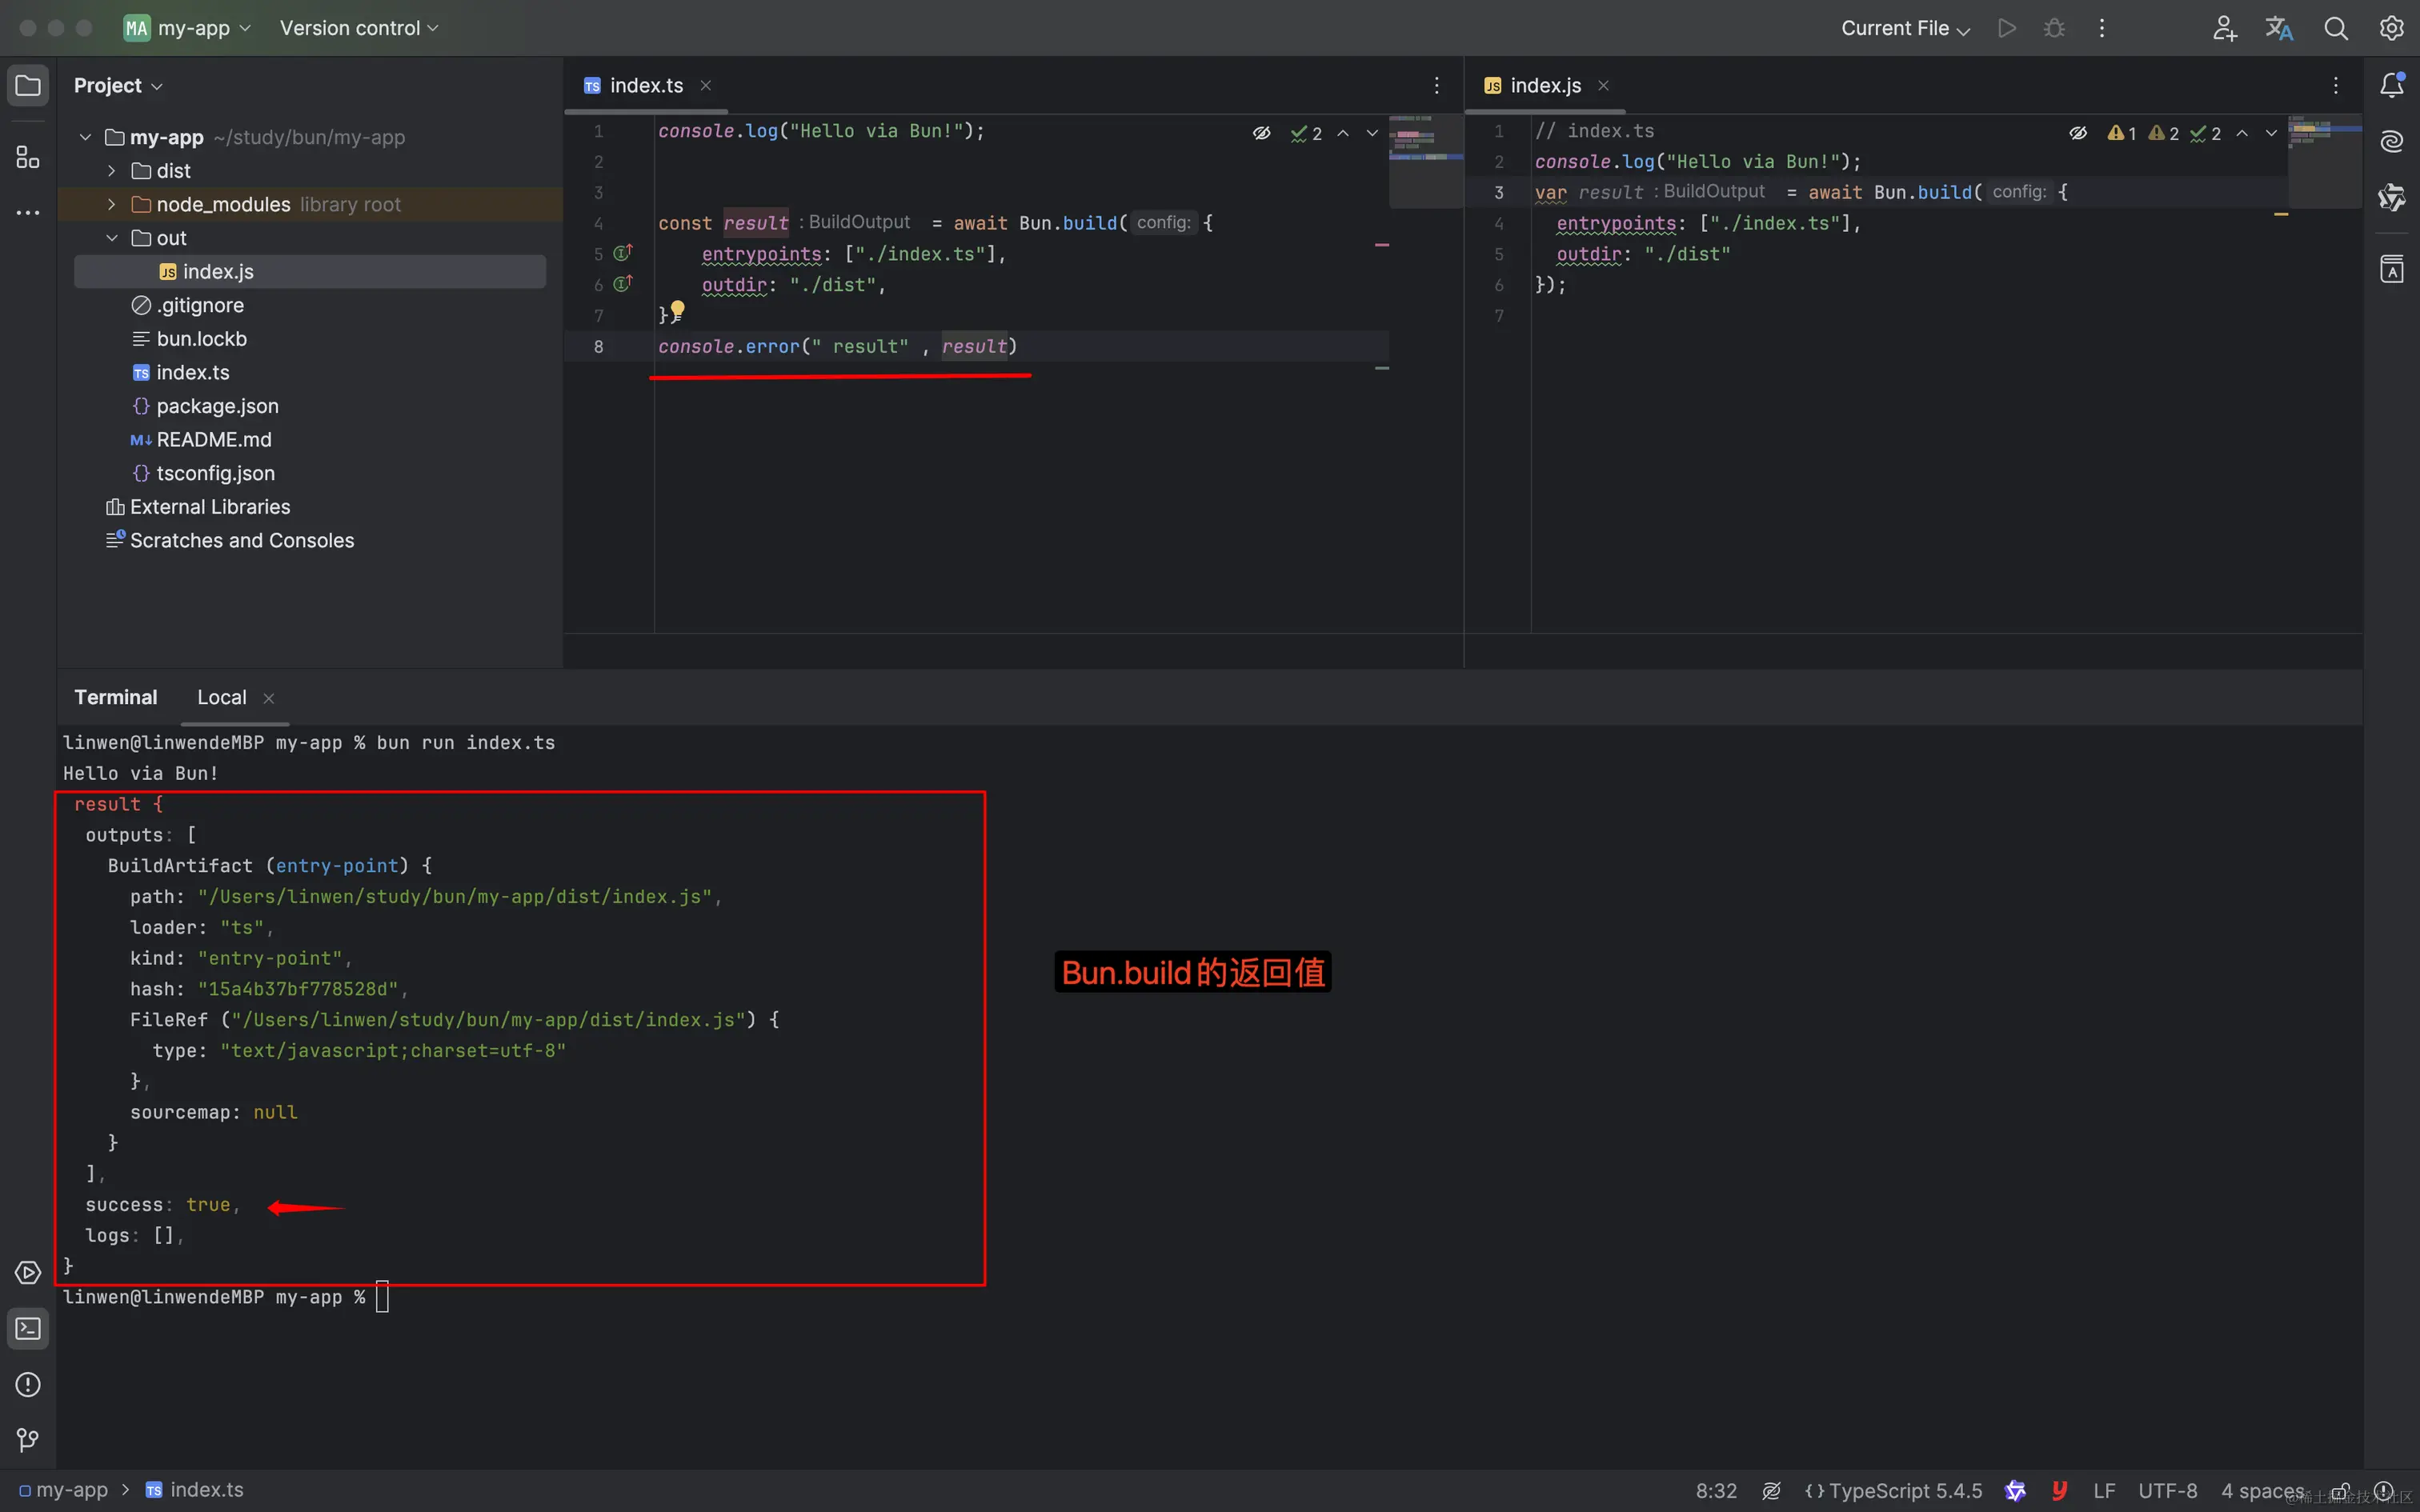The width and height of the screenshot is (2420, 1512).
Task: Collapse the out folder
Action: coord(111,238)
